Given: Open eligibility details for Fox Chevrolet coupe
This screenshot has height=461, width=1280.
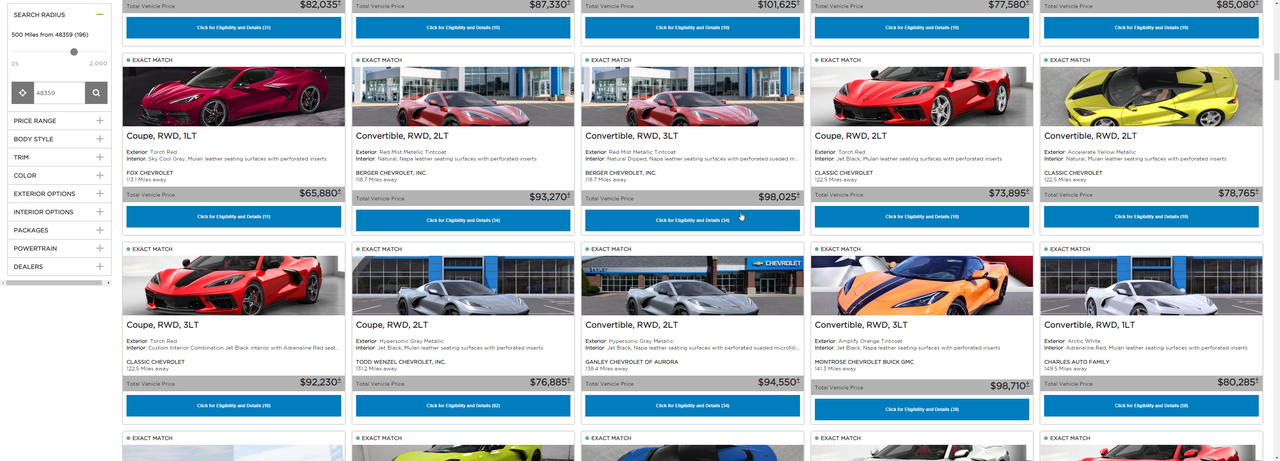Looking at the screenshot, I should click(x=233, y=216).
